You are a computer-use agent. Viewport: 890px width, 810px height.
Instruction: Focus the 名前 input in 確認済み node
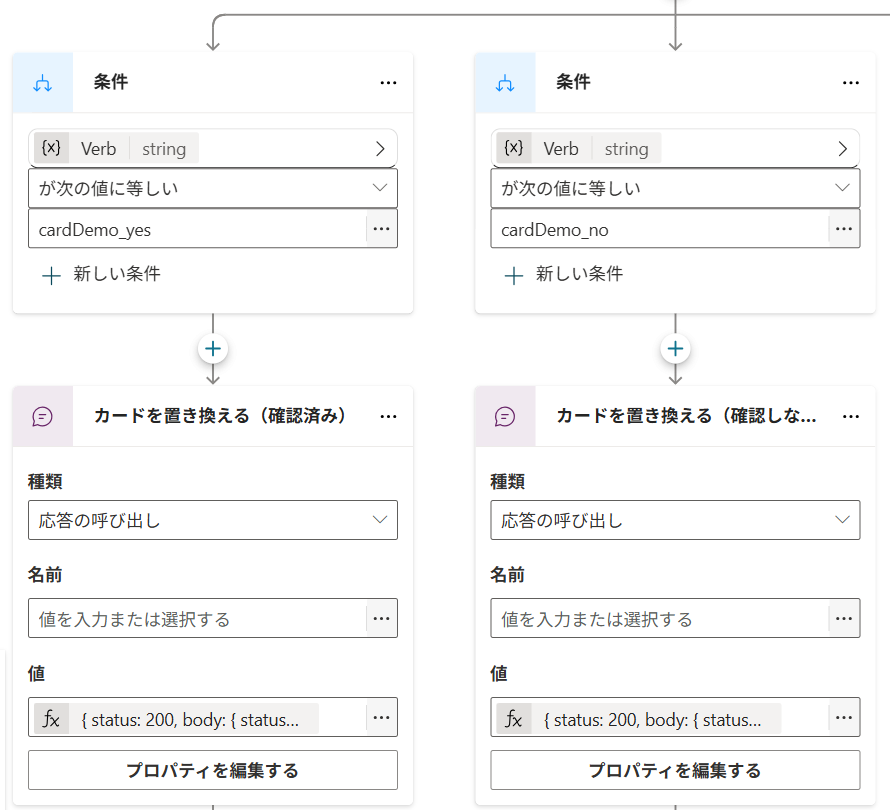point(197,618)
